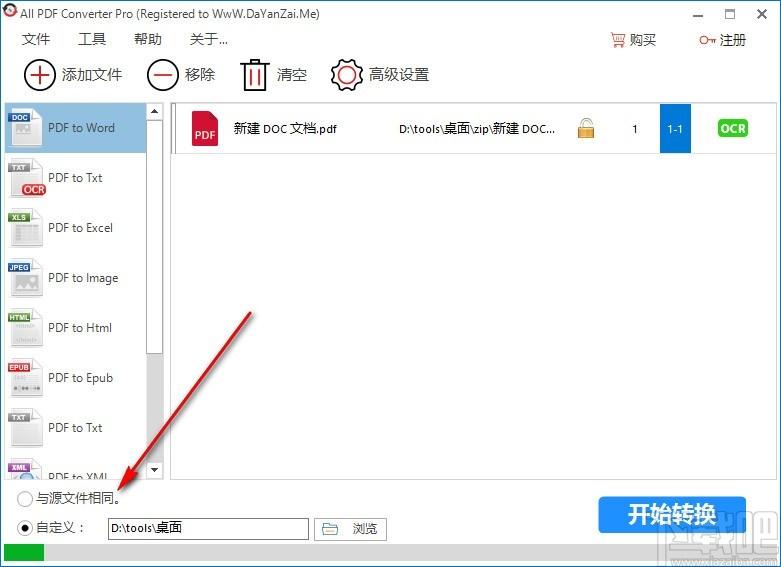Minimize the All PDF Converter window

point(698,15)
